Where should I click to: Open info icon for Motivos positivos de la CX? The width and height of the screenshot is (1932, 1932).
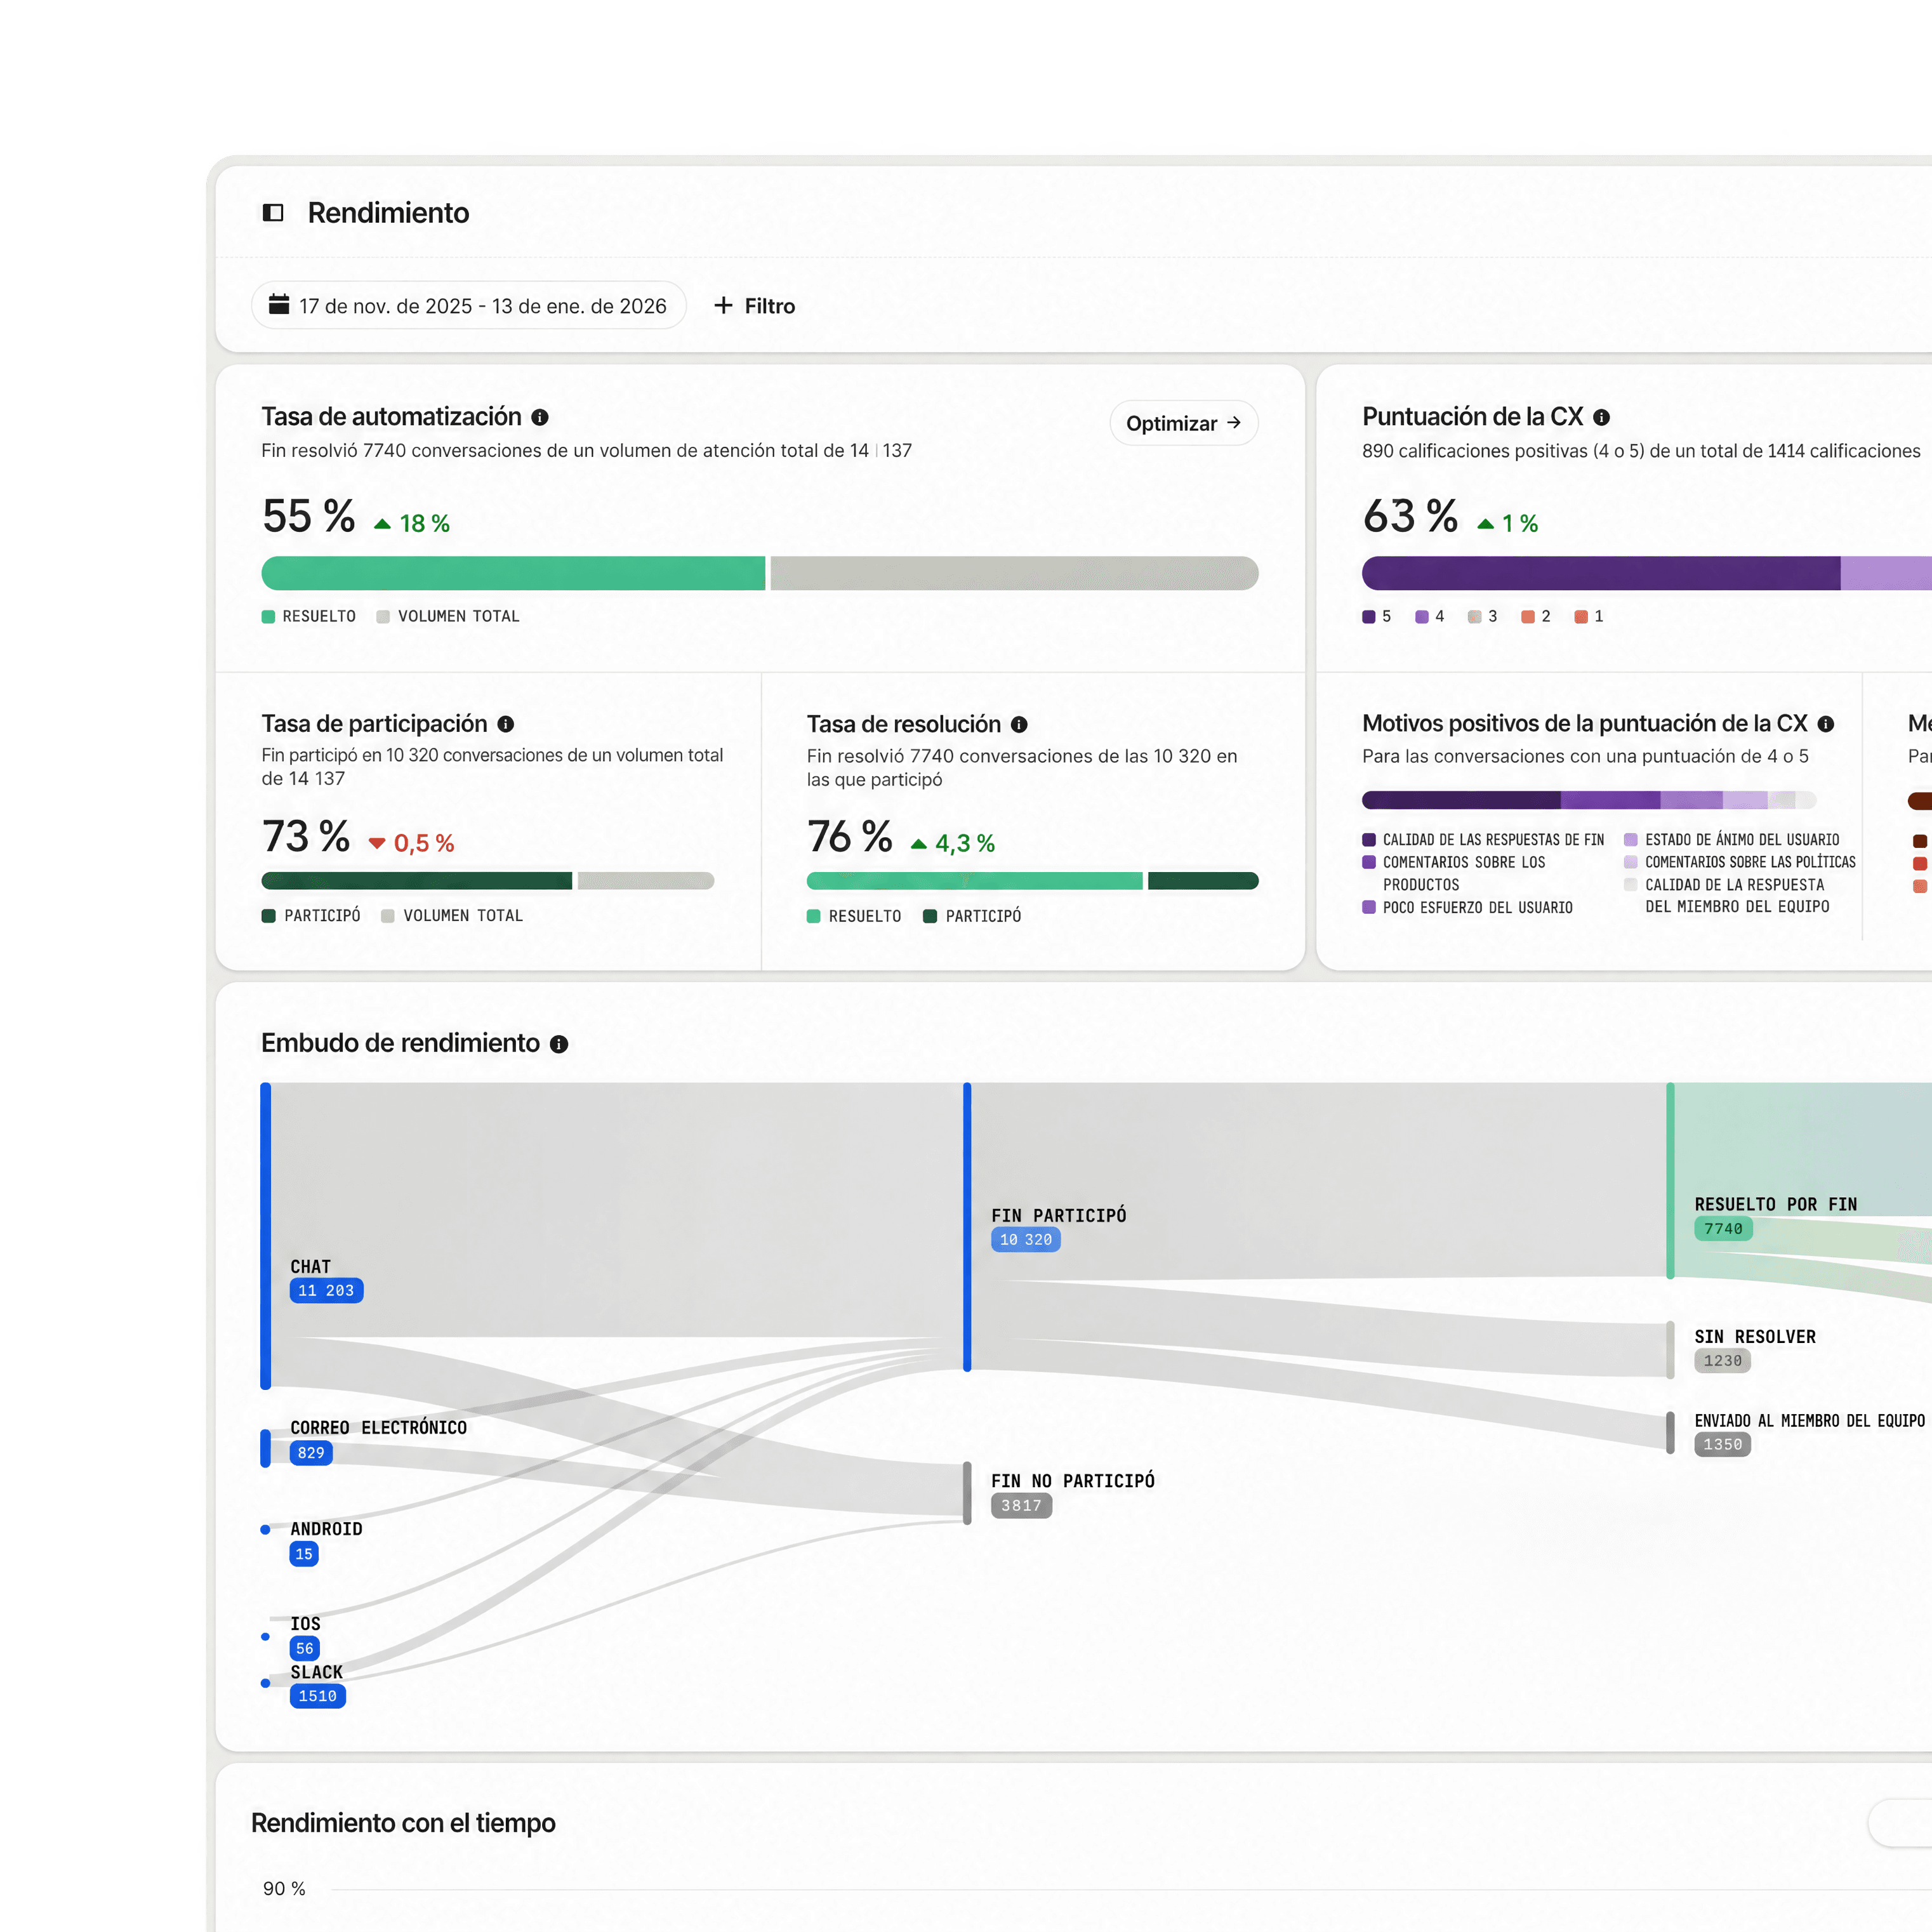tap(1826, 724)
